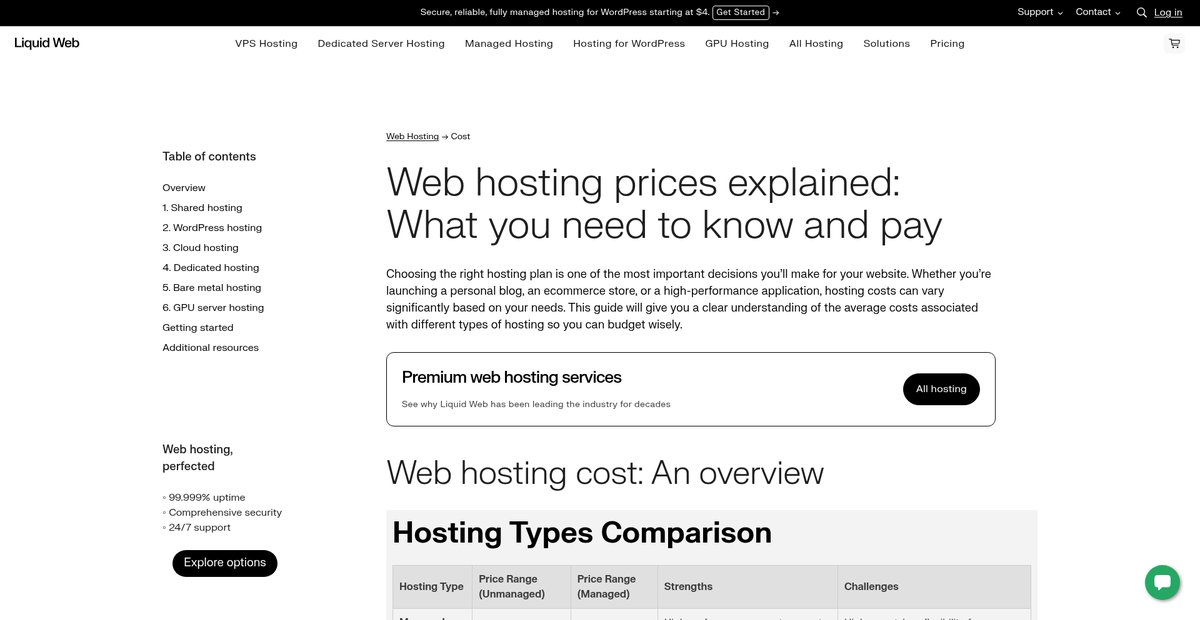The width and height of the screenshot is (1200, 620).
Task: Click the Hosting Type column header
Action: (432, 587)
